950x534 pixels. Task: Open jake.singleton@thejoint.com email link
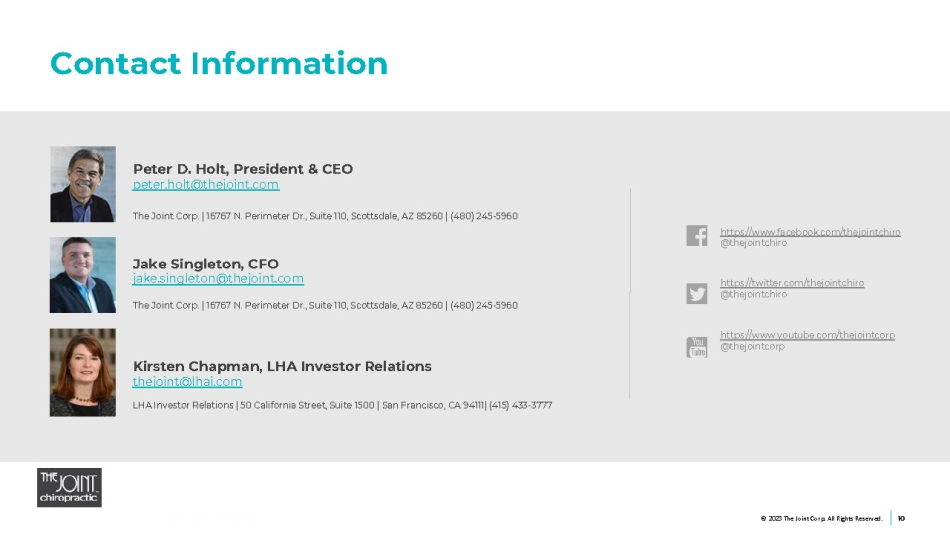pos(218,279)
